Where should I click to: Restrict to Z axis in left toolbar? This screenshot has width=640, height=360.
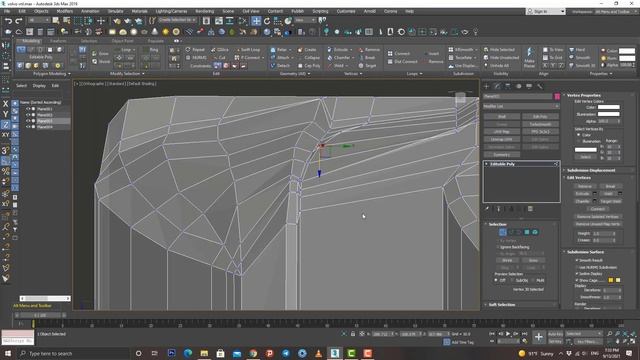pyautogui.click(x=5, y=124)
